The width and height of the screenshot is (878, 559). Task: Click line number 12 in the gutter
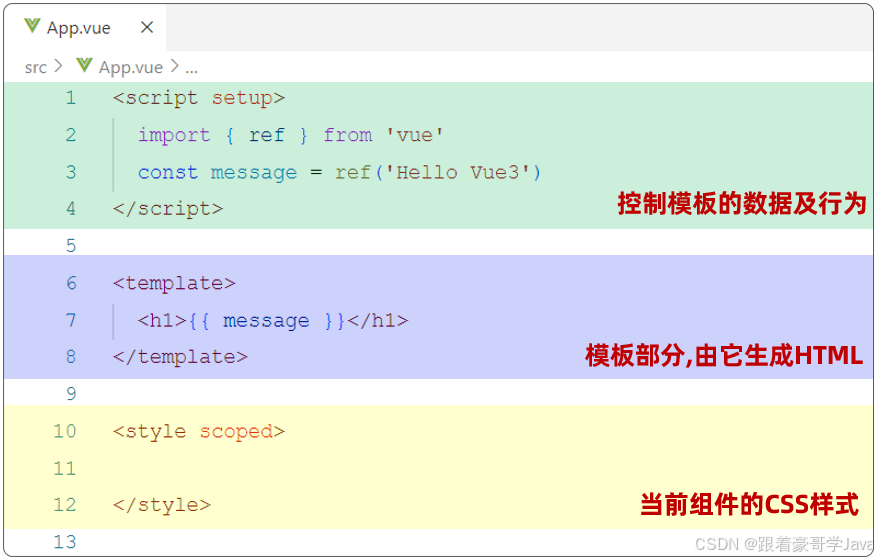(64, 505)
